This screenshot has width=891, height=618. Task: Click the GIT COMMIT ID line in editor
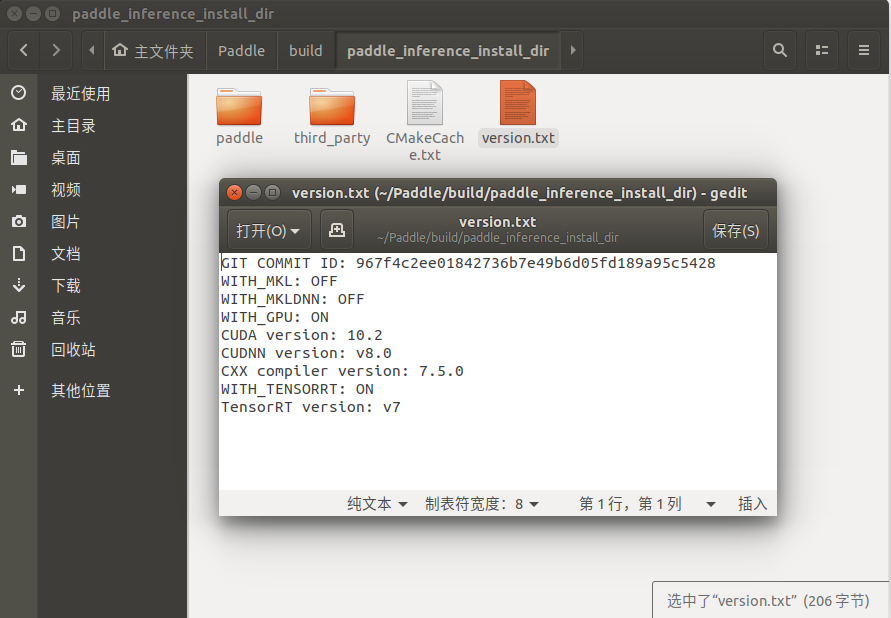(x=468, y=263)
